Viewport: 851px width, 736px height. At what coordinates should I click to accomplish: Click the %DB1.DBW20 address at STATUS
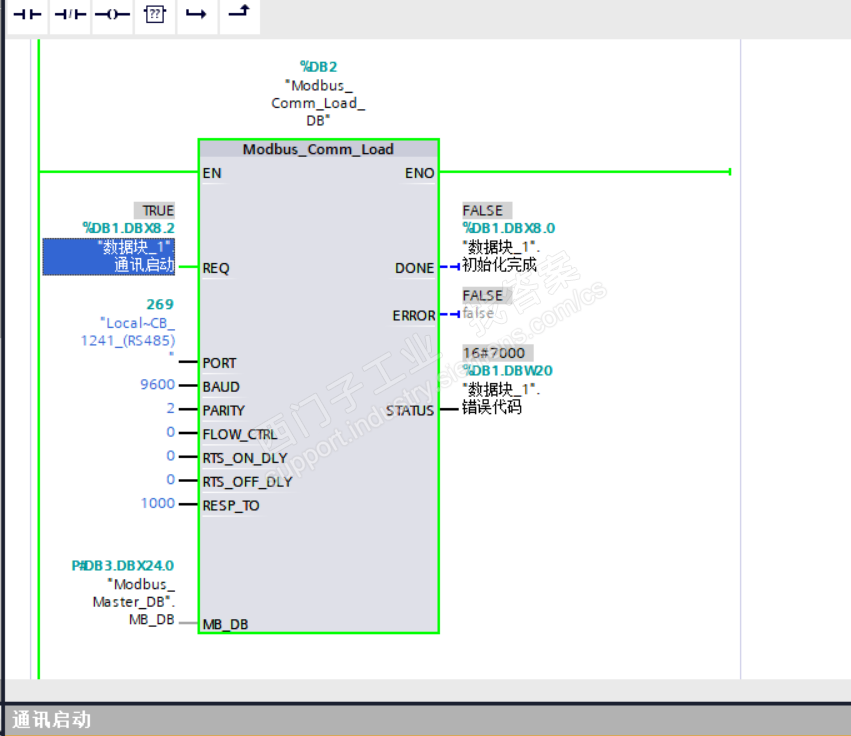[x=507, y=371]
